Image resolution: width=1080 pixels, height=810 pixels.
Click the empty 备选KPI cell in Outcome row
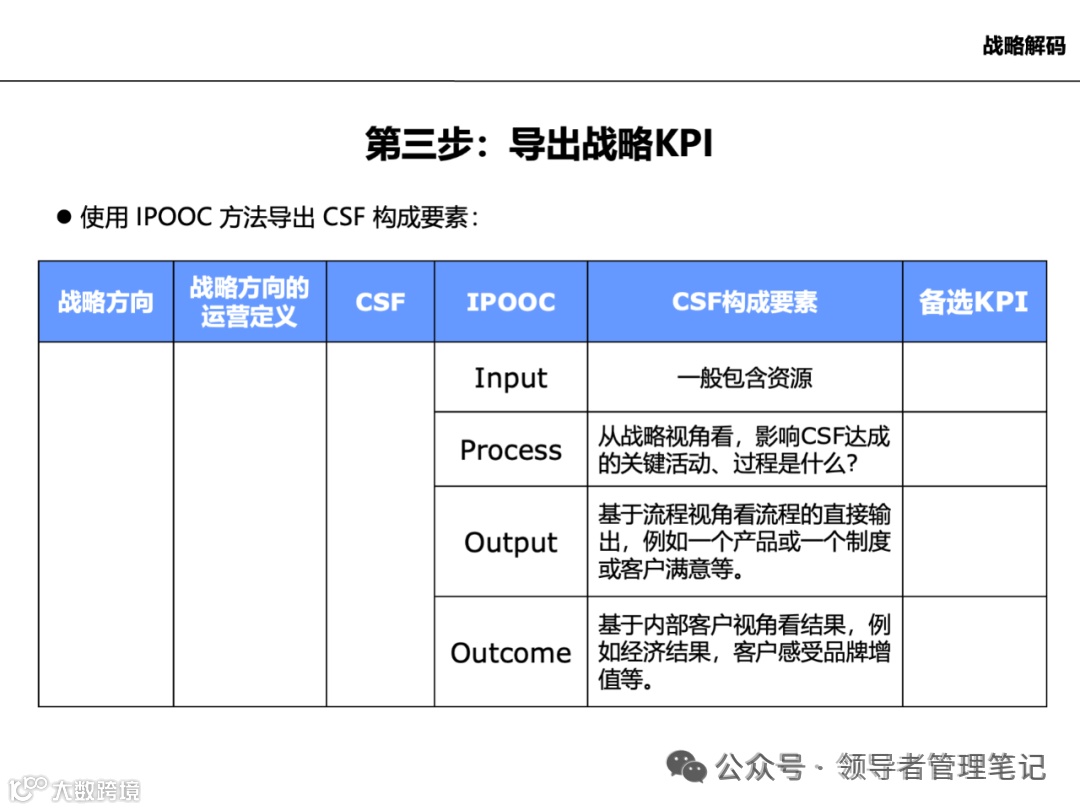pyautogui.click(x=975, y=652)
